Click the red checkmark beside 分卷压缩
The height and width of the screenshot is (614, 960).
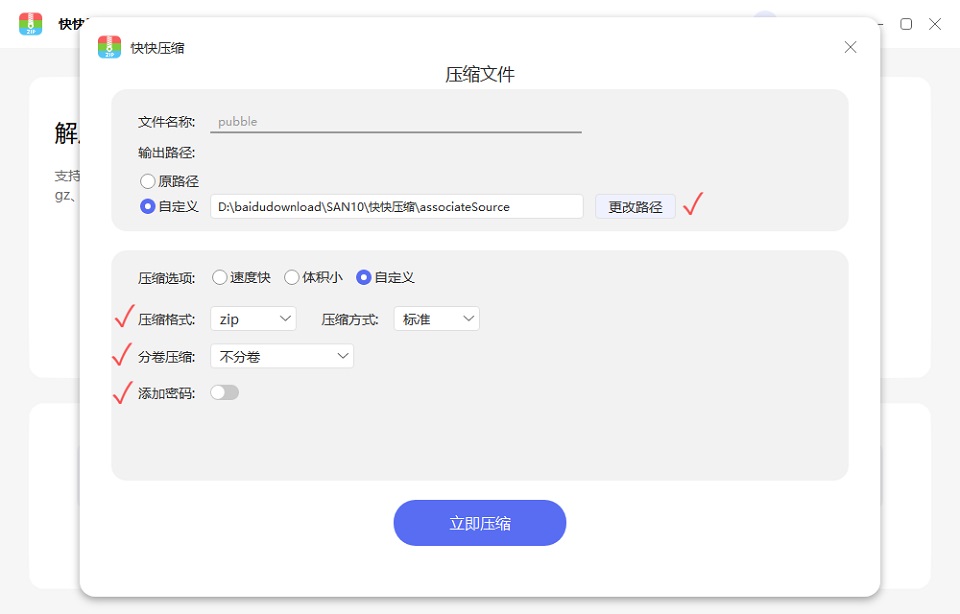coord(123,354)
